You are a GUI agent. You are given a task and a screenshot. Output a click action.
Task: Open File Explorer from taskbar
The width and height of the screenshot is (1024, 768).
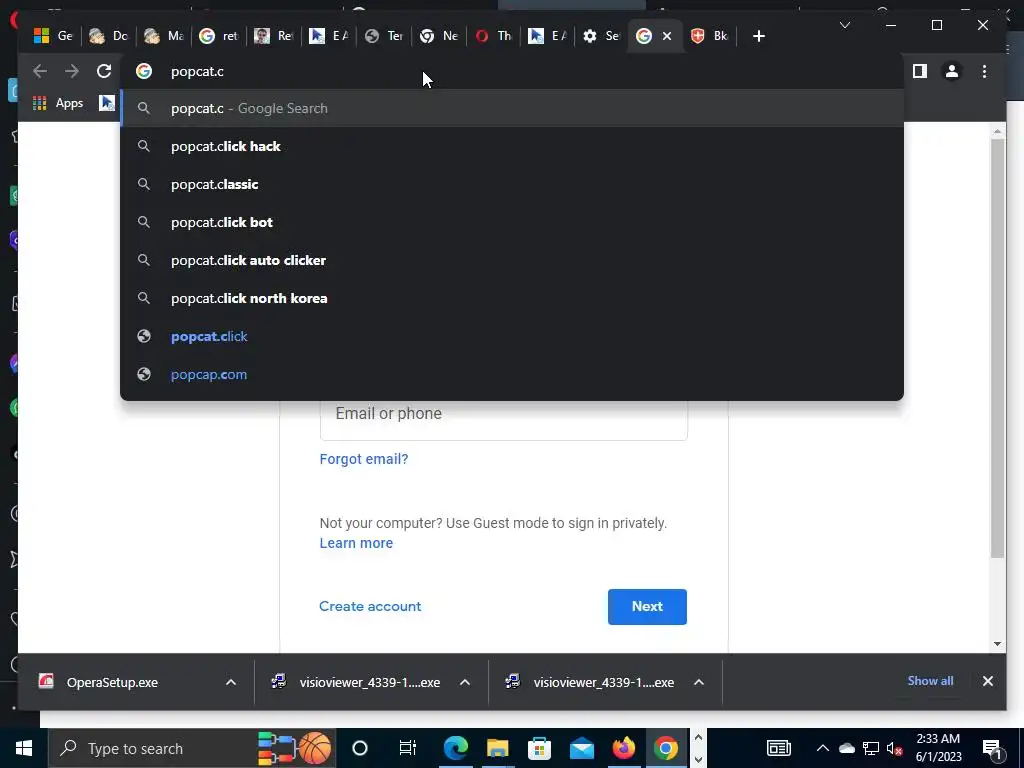point(497,748)
